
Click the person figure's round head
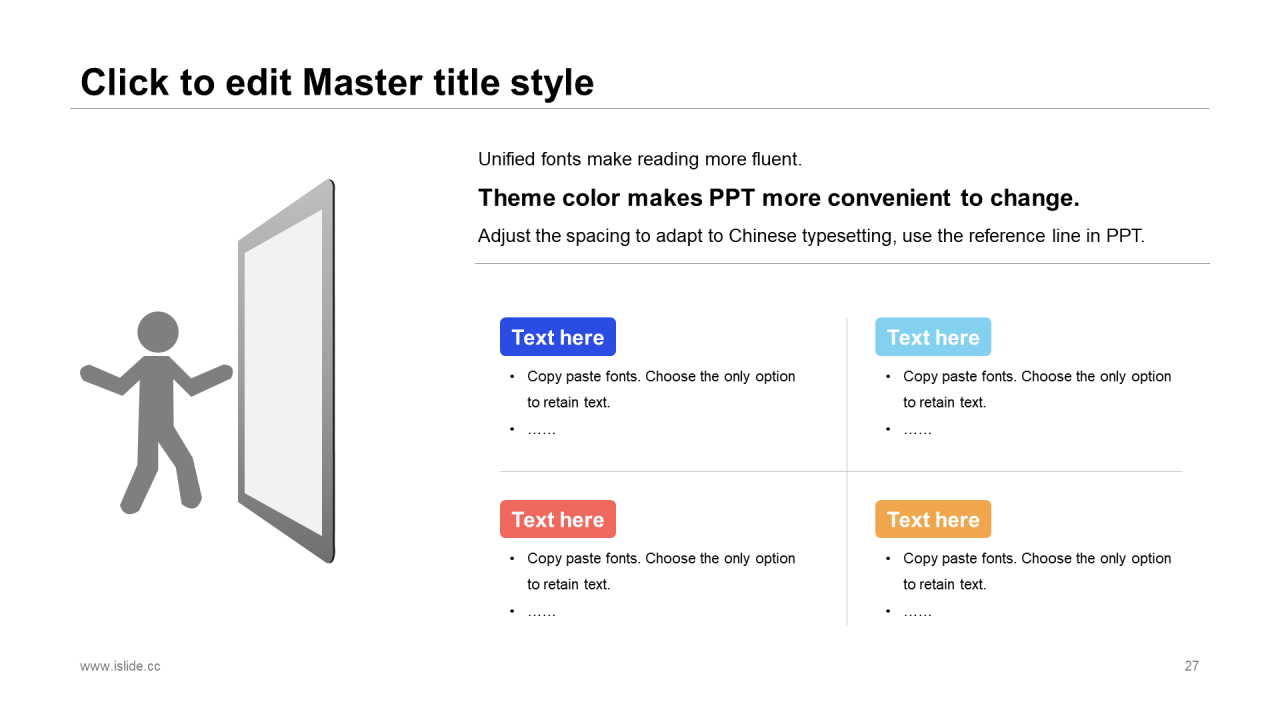(158, 332)
